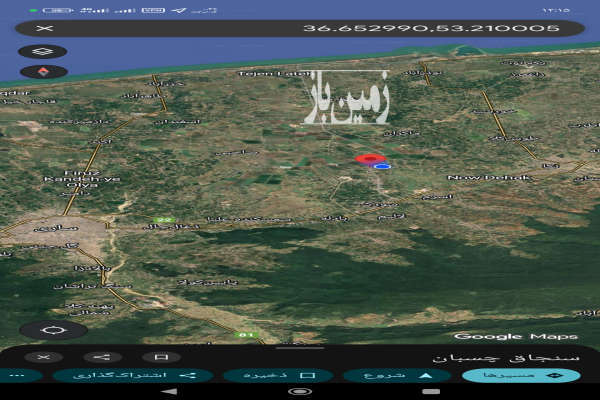Expand the bottom sheet drag handle

[x=300, y=347]
